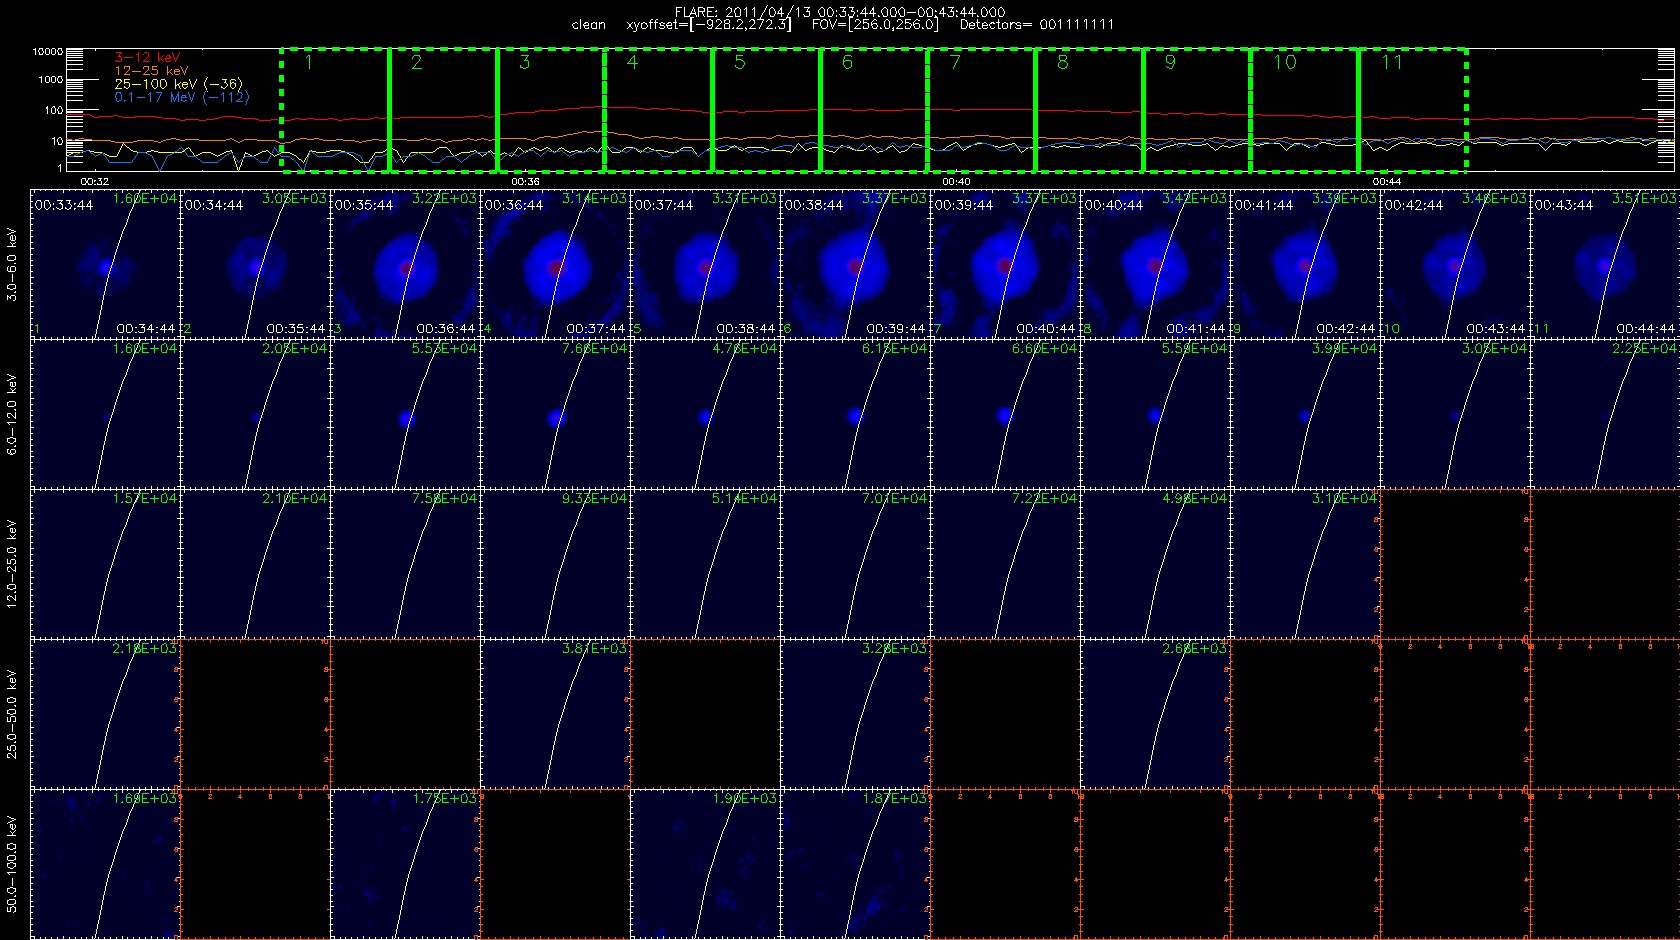Screen dimensions: 1680x940
Task: Click the 00:44:44 end time label
Action: click(1646, 329)
